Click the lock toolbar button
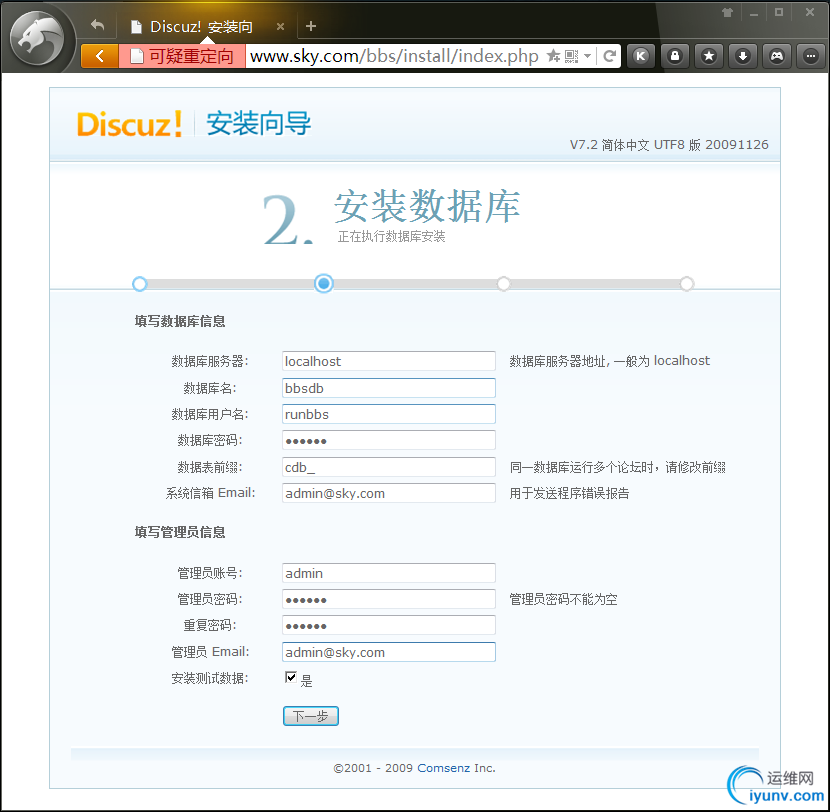 point(675,56)
